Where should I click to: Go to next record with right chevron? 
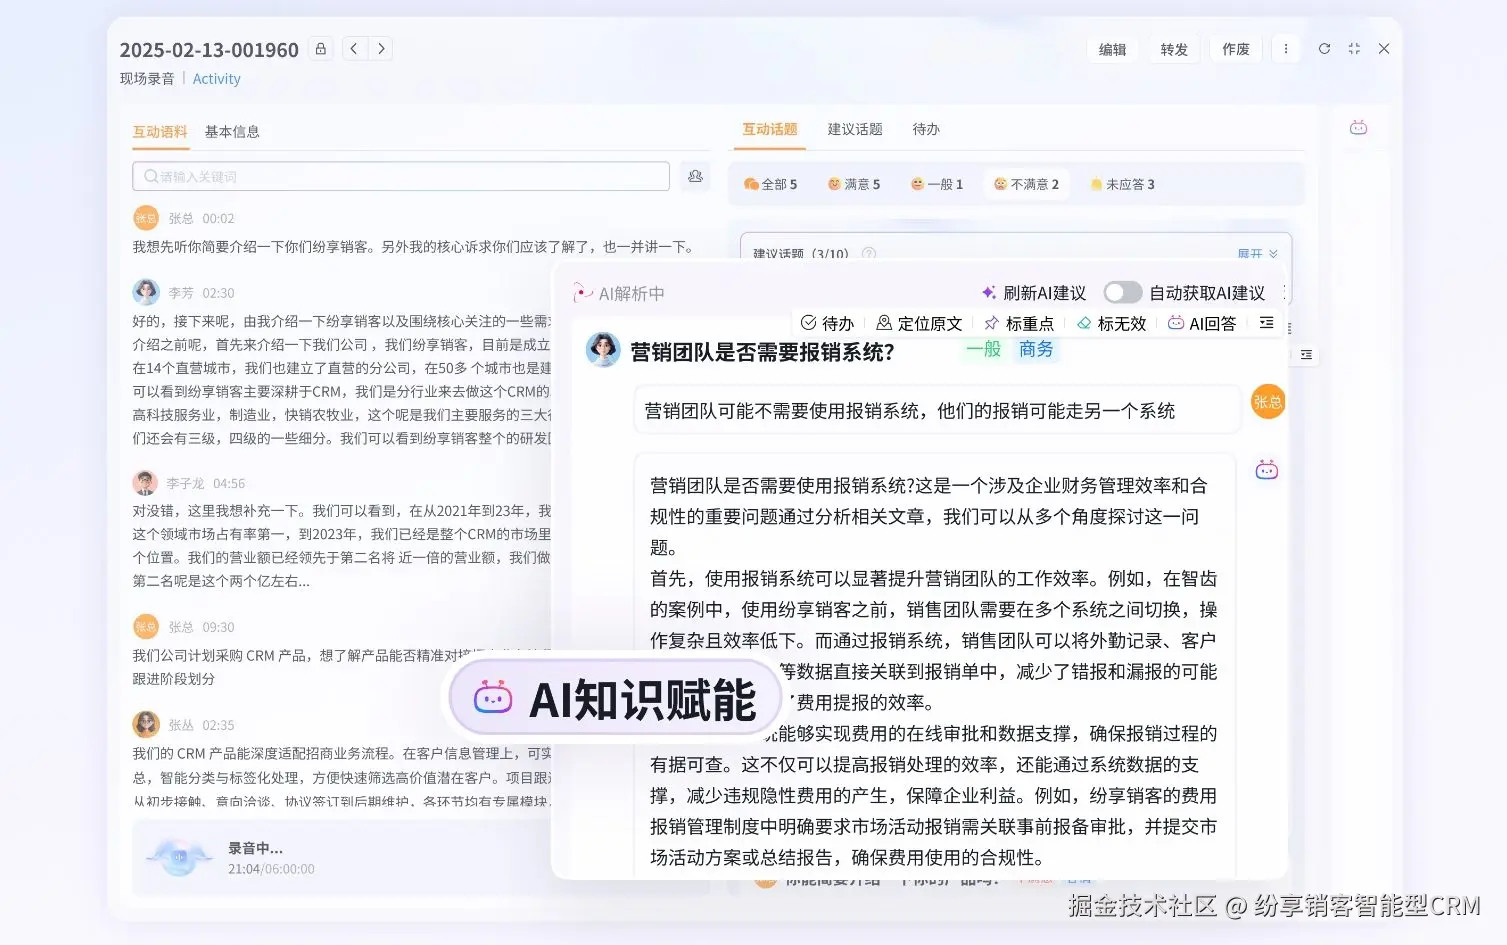(381, 49)
